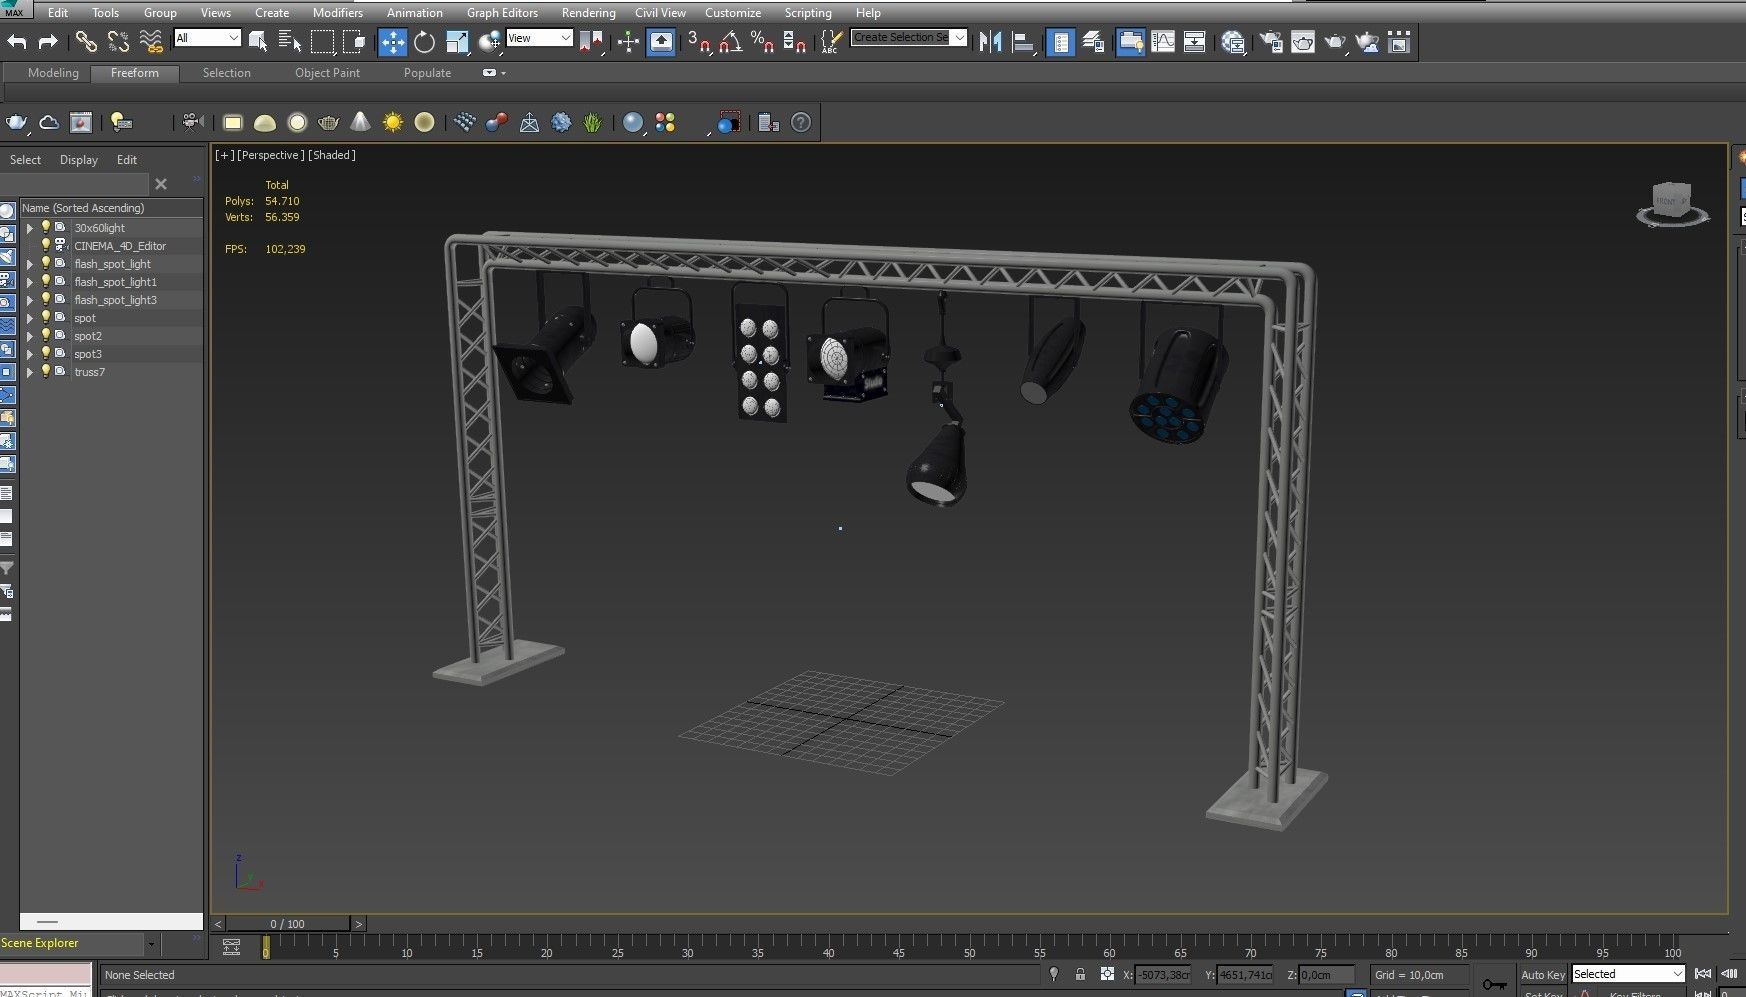
Task: Click the [Shaded] viewport label
Action: pos(332,155)
